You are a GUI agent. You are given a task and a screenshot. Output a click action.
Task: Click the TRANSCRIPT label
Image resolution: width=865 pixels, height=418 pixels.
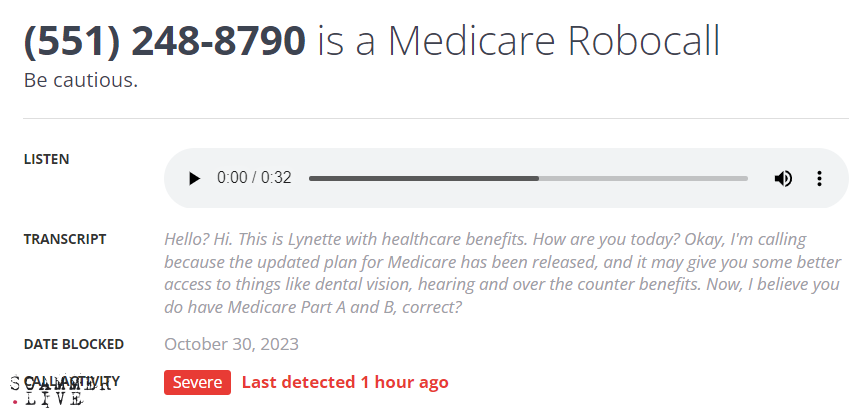[x=65, y=239]
